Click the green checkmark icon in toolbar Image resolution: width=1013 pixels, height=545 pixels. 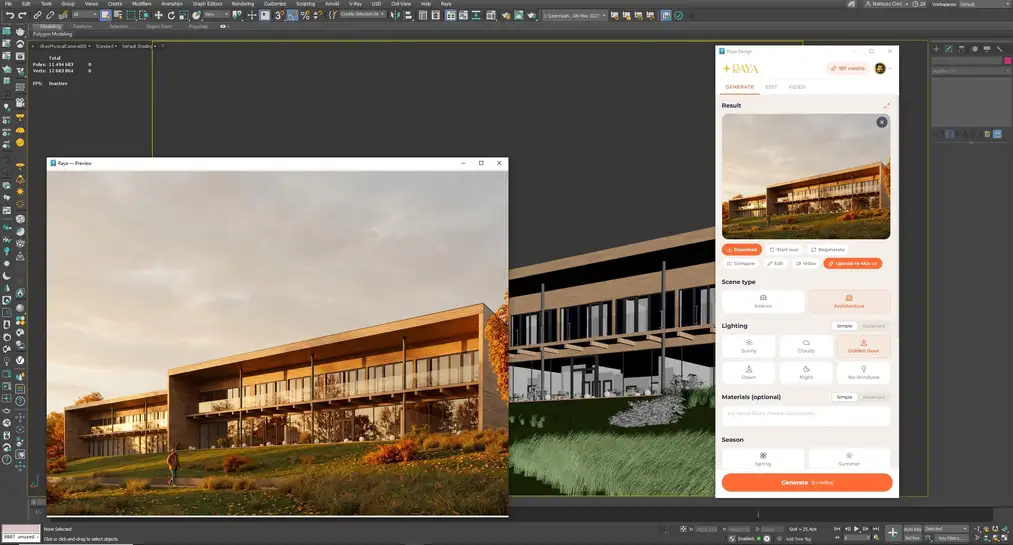[678, 15]
